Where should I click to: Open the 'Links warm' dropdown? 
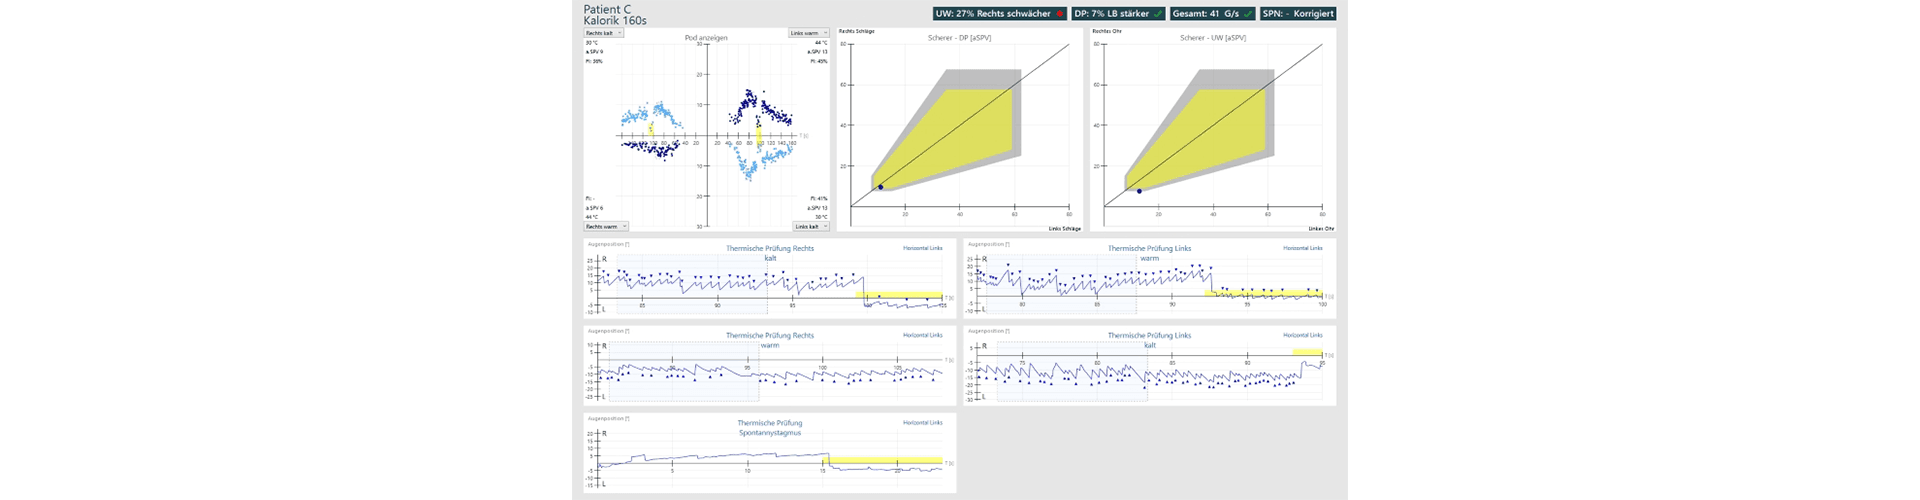pyautogui.click(x=808, y=33)
